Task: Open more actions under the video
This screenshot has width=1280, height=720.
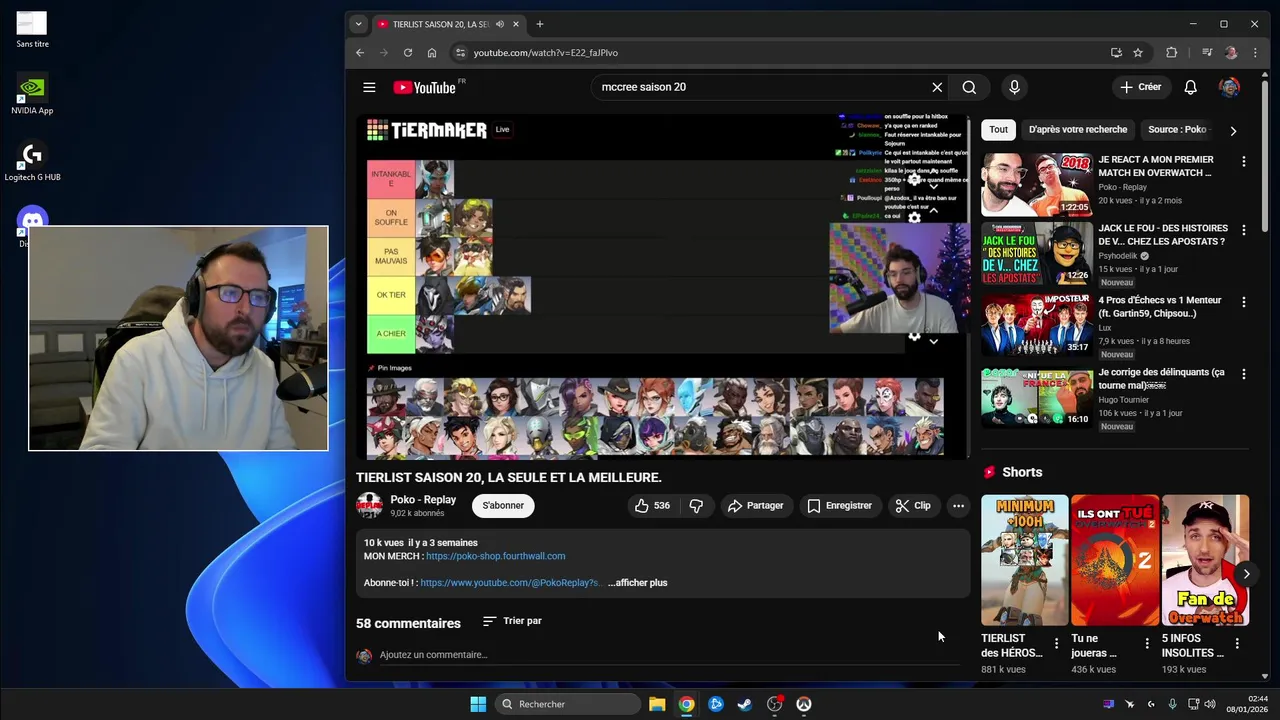Action: 958,506
